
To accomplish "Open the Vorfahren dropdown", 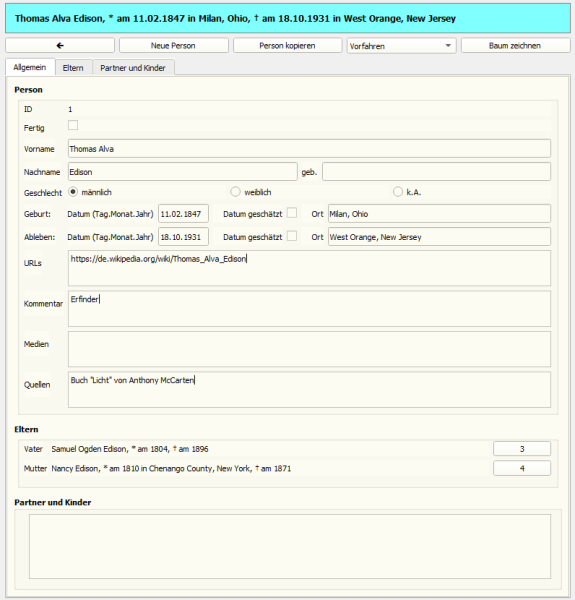I will [x=401, y=46].
